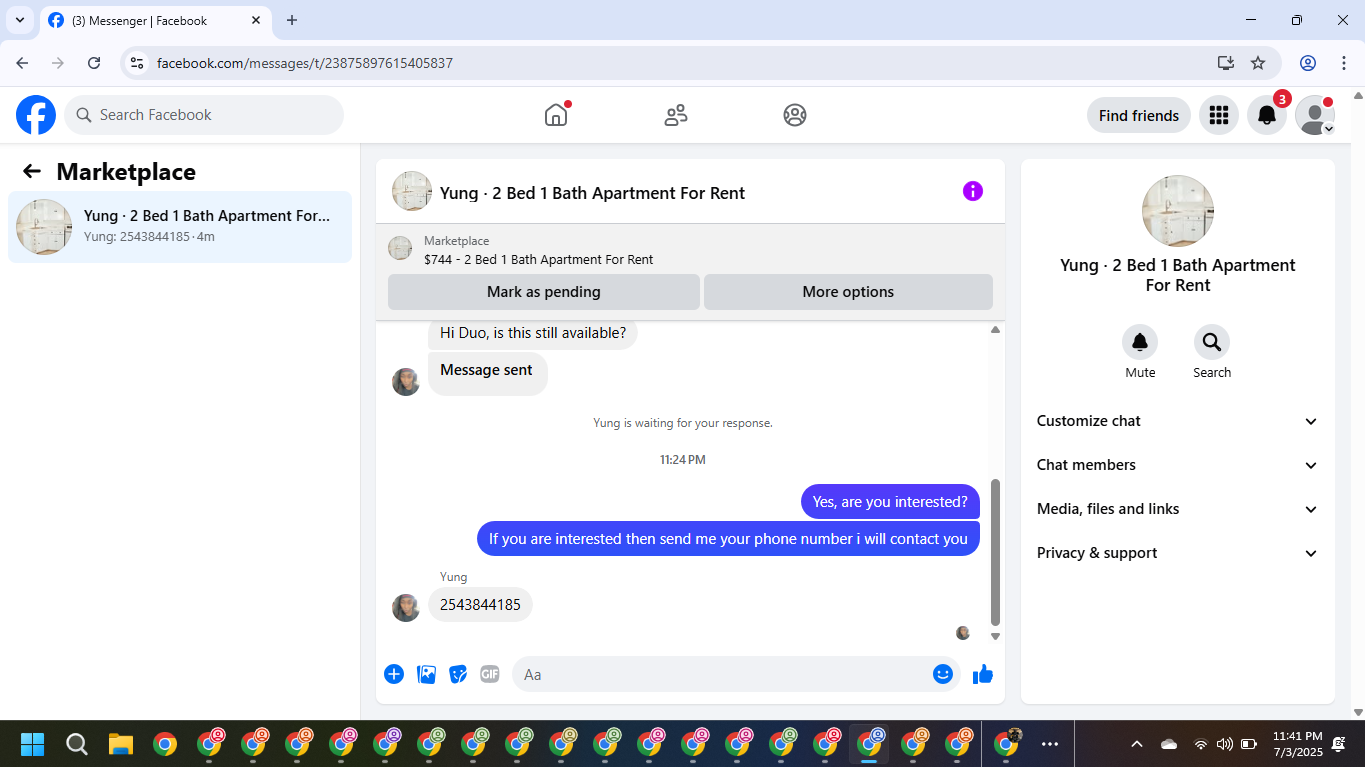Show hidden system tray icons
1365x767 pixels.
[1137, 744]
